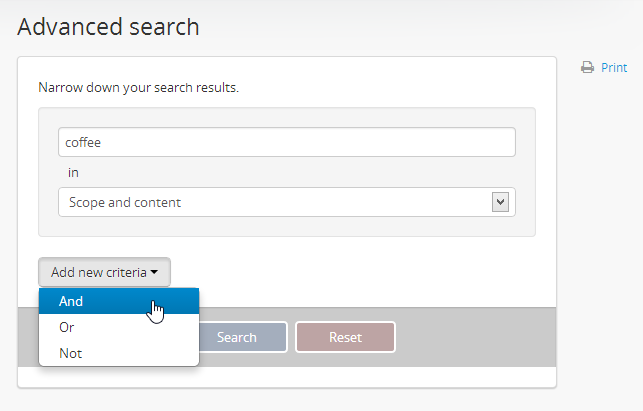
Task: Open the Print link
Action: pyautogui.click(x=613, y=68)
